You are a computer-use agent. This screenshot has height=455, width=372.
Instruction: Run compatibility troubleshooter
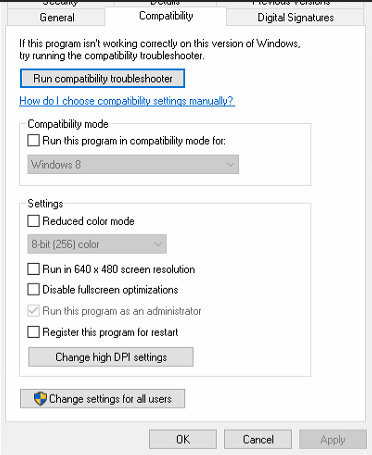(x=102, y=78)
